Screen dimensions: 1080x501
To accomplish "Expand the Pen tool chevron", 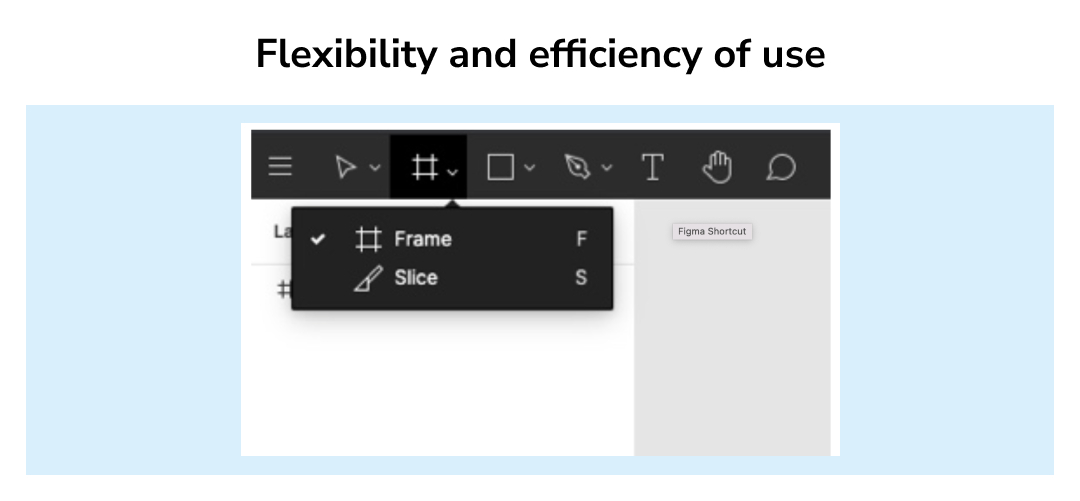I will [606, 167].
